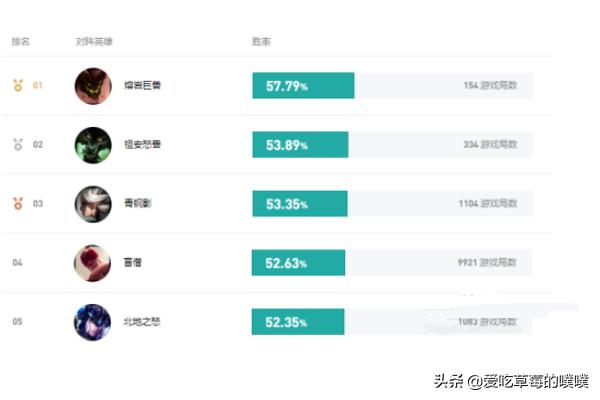Open the 祖安怒兽 hero avatar
The width and height of the screenshot is (600, 400).
pos(93,145)
